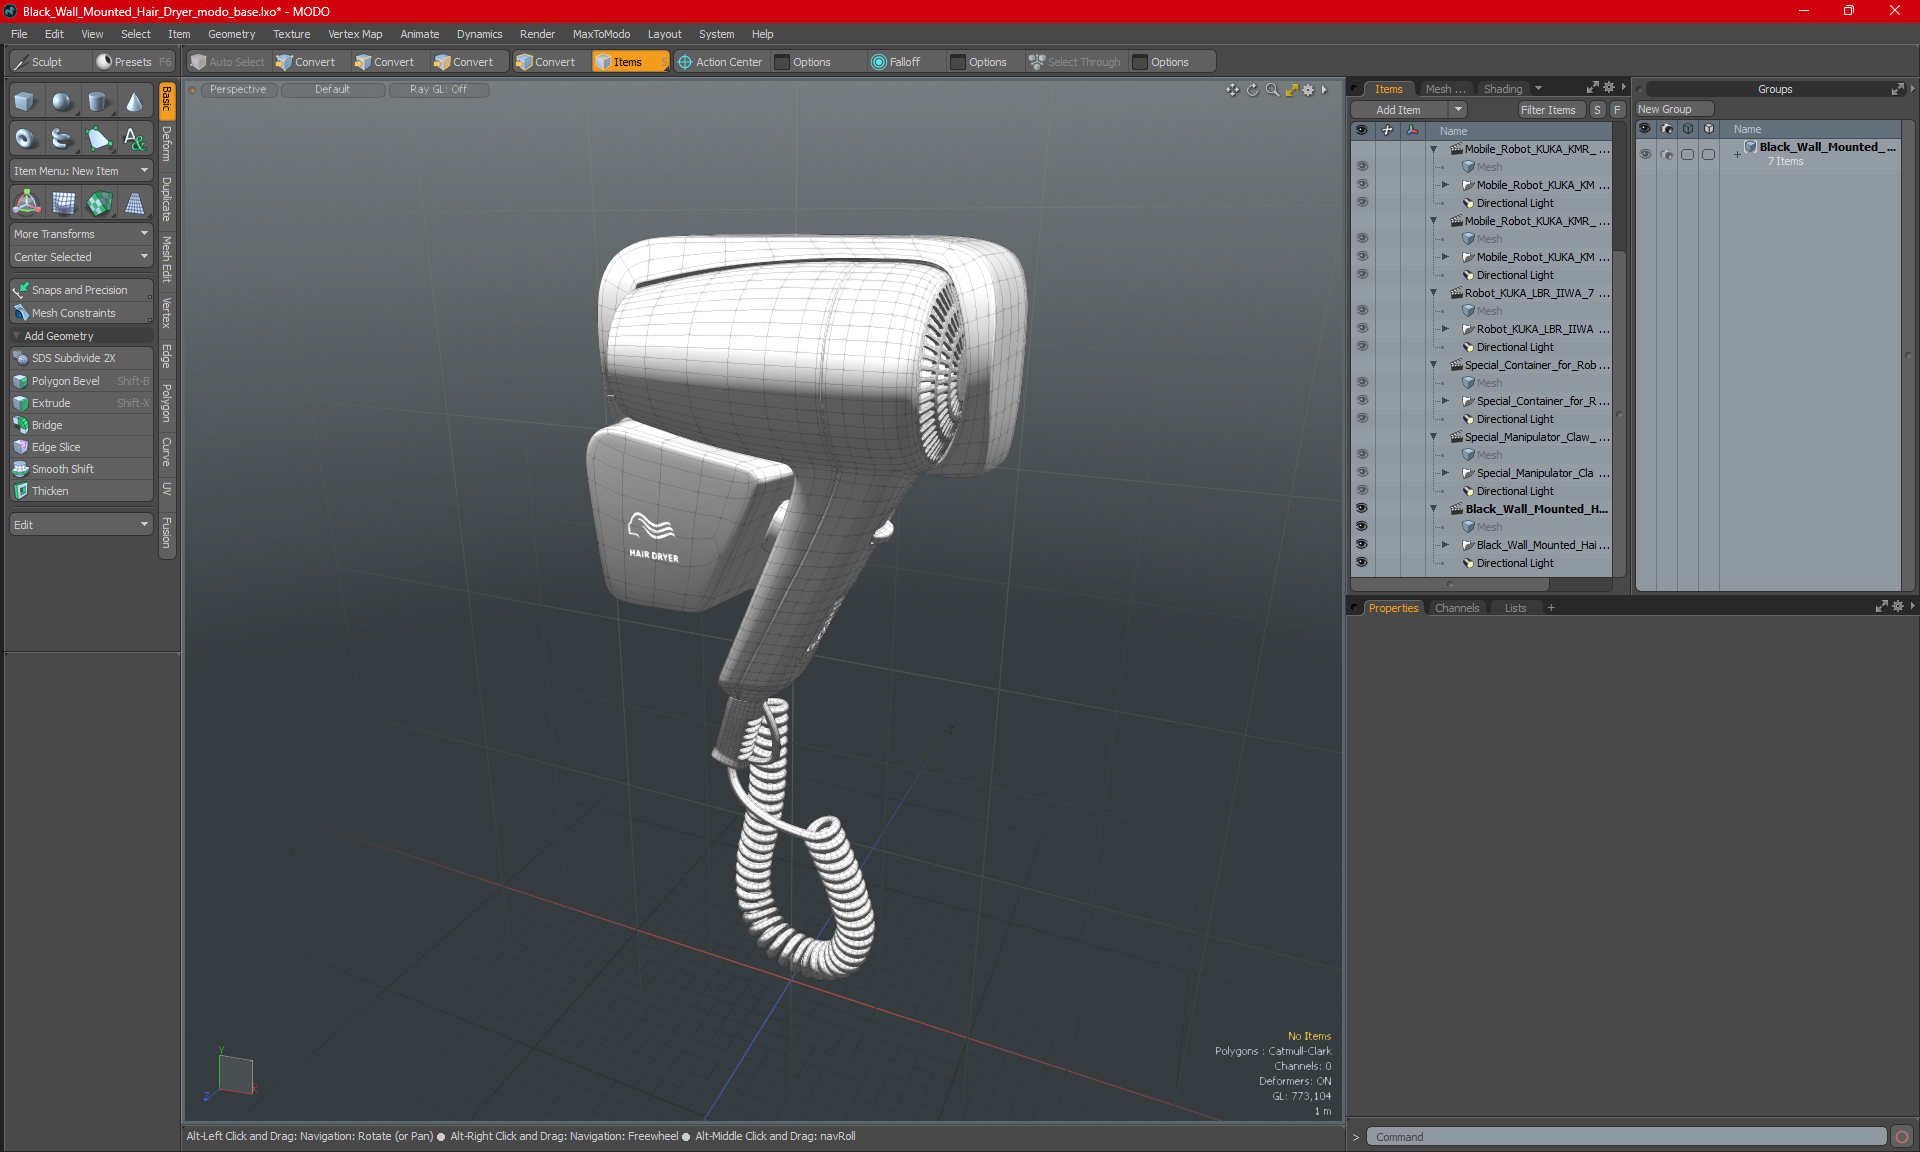Open Item Menu: New Item dropdown
This screenshot has width=1920, height=1152.
81,171
